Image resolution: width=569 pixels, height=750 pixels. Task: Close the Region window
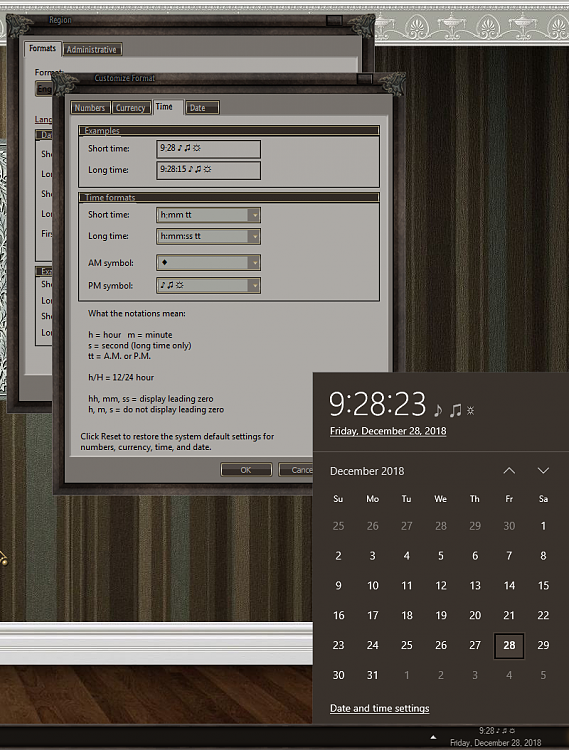pos(334,20)
